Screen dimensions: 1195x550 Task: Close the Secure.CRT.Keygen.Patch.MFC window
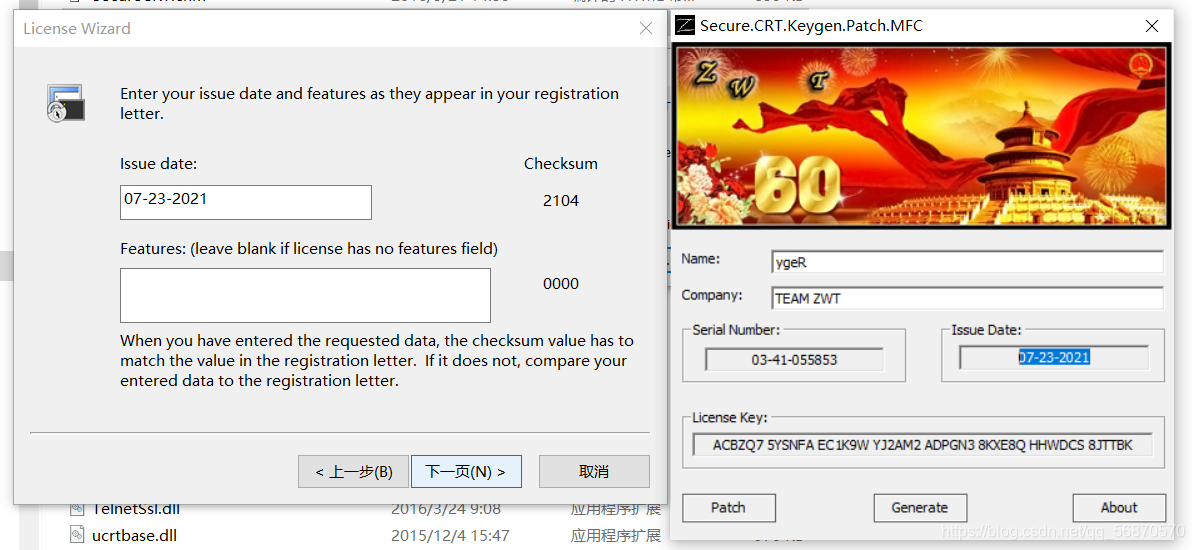pos(1152,26)
